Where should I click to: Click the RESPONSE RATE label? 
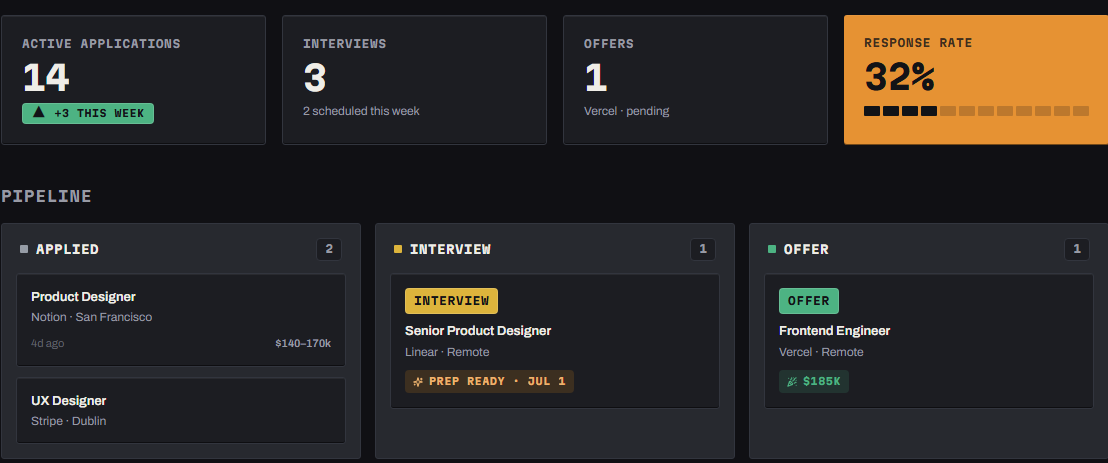[x=918, y=43]
